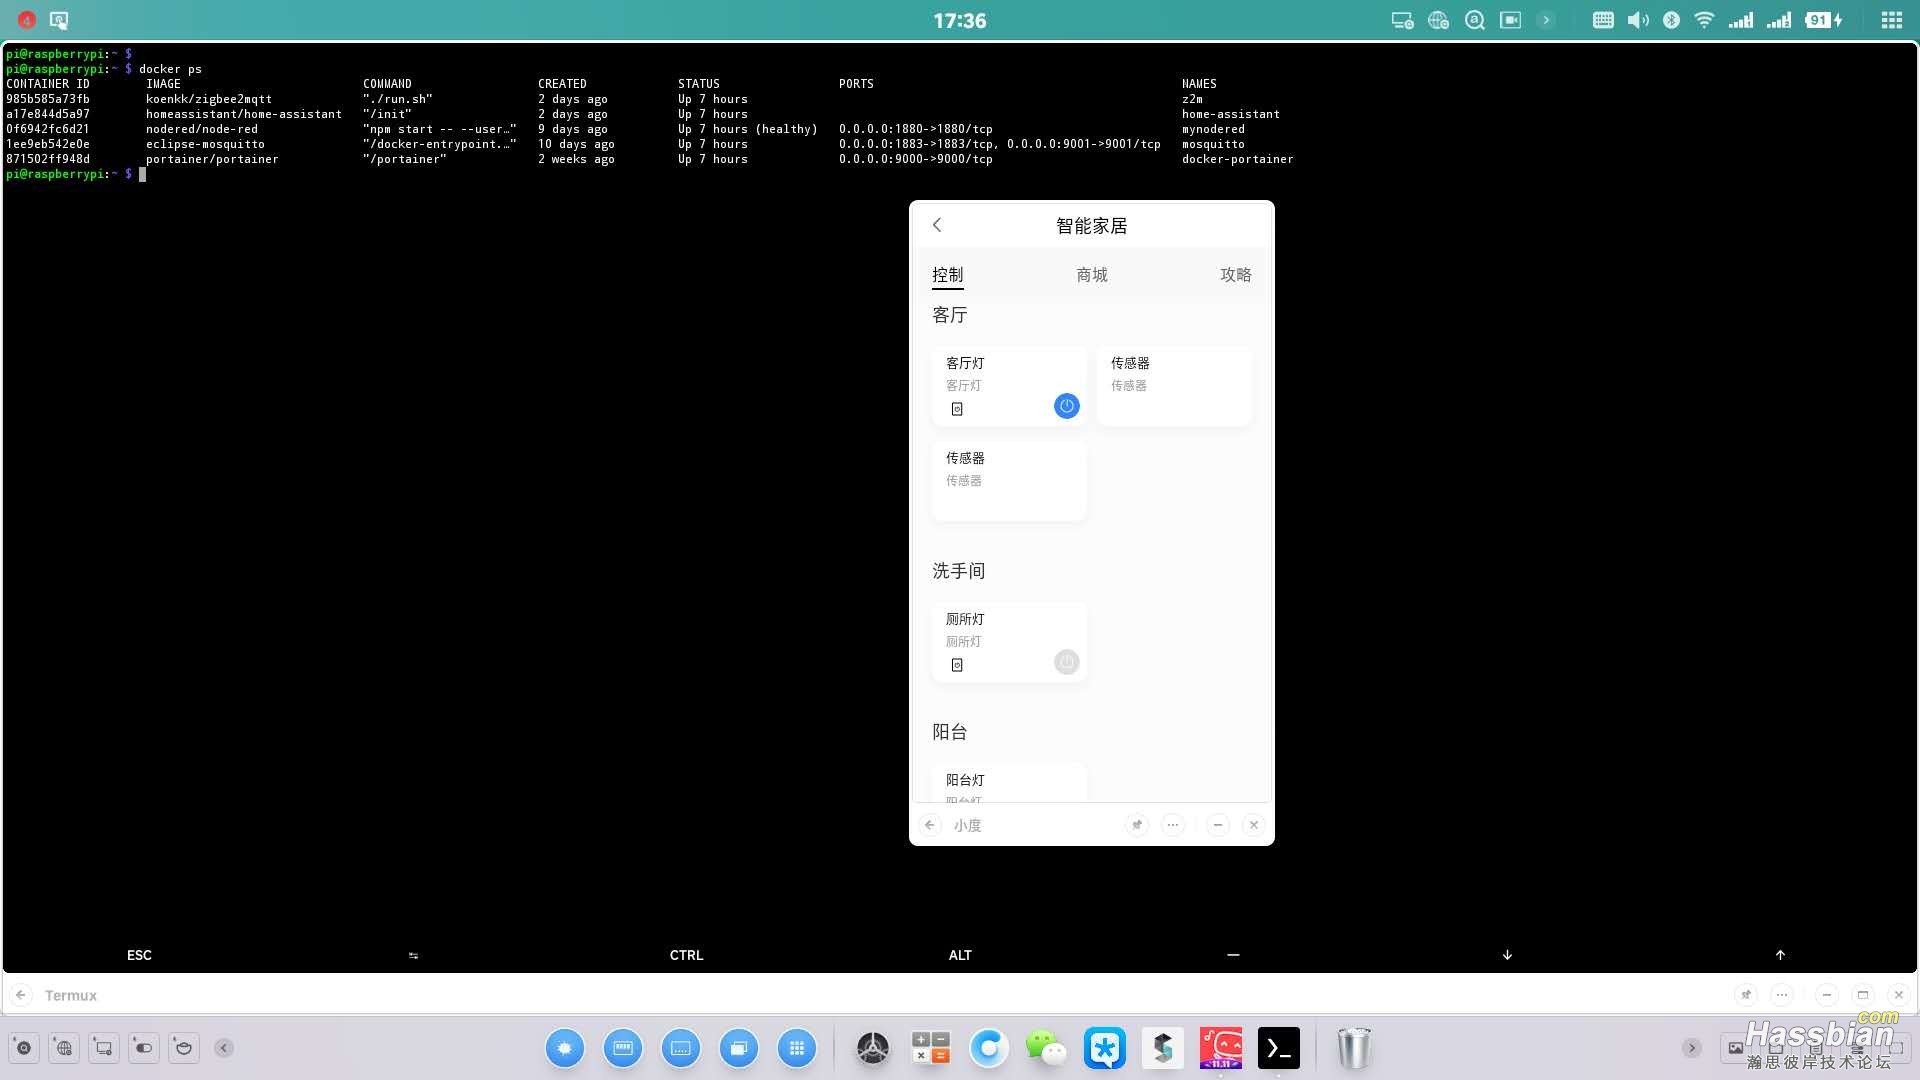
Task: Click the 小度 window back arrow
Action: [930, 825]
